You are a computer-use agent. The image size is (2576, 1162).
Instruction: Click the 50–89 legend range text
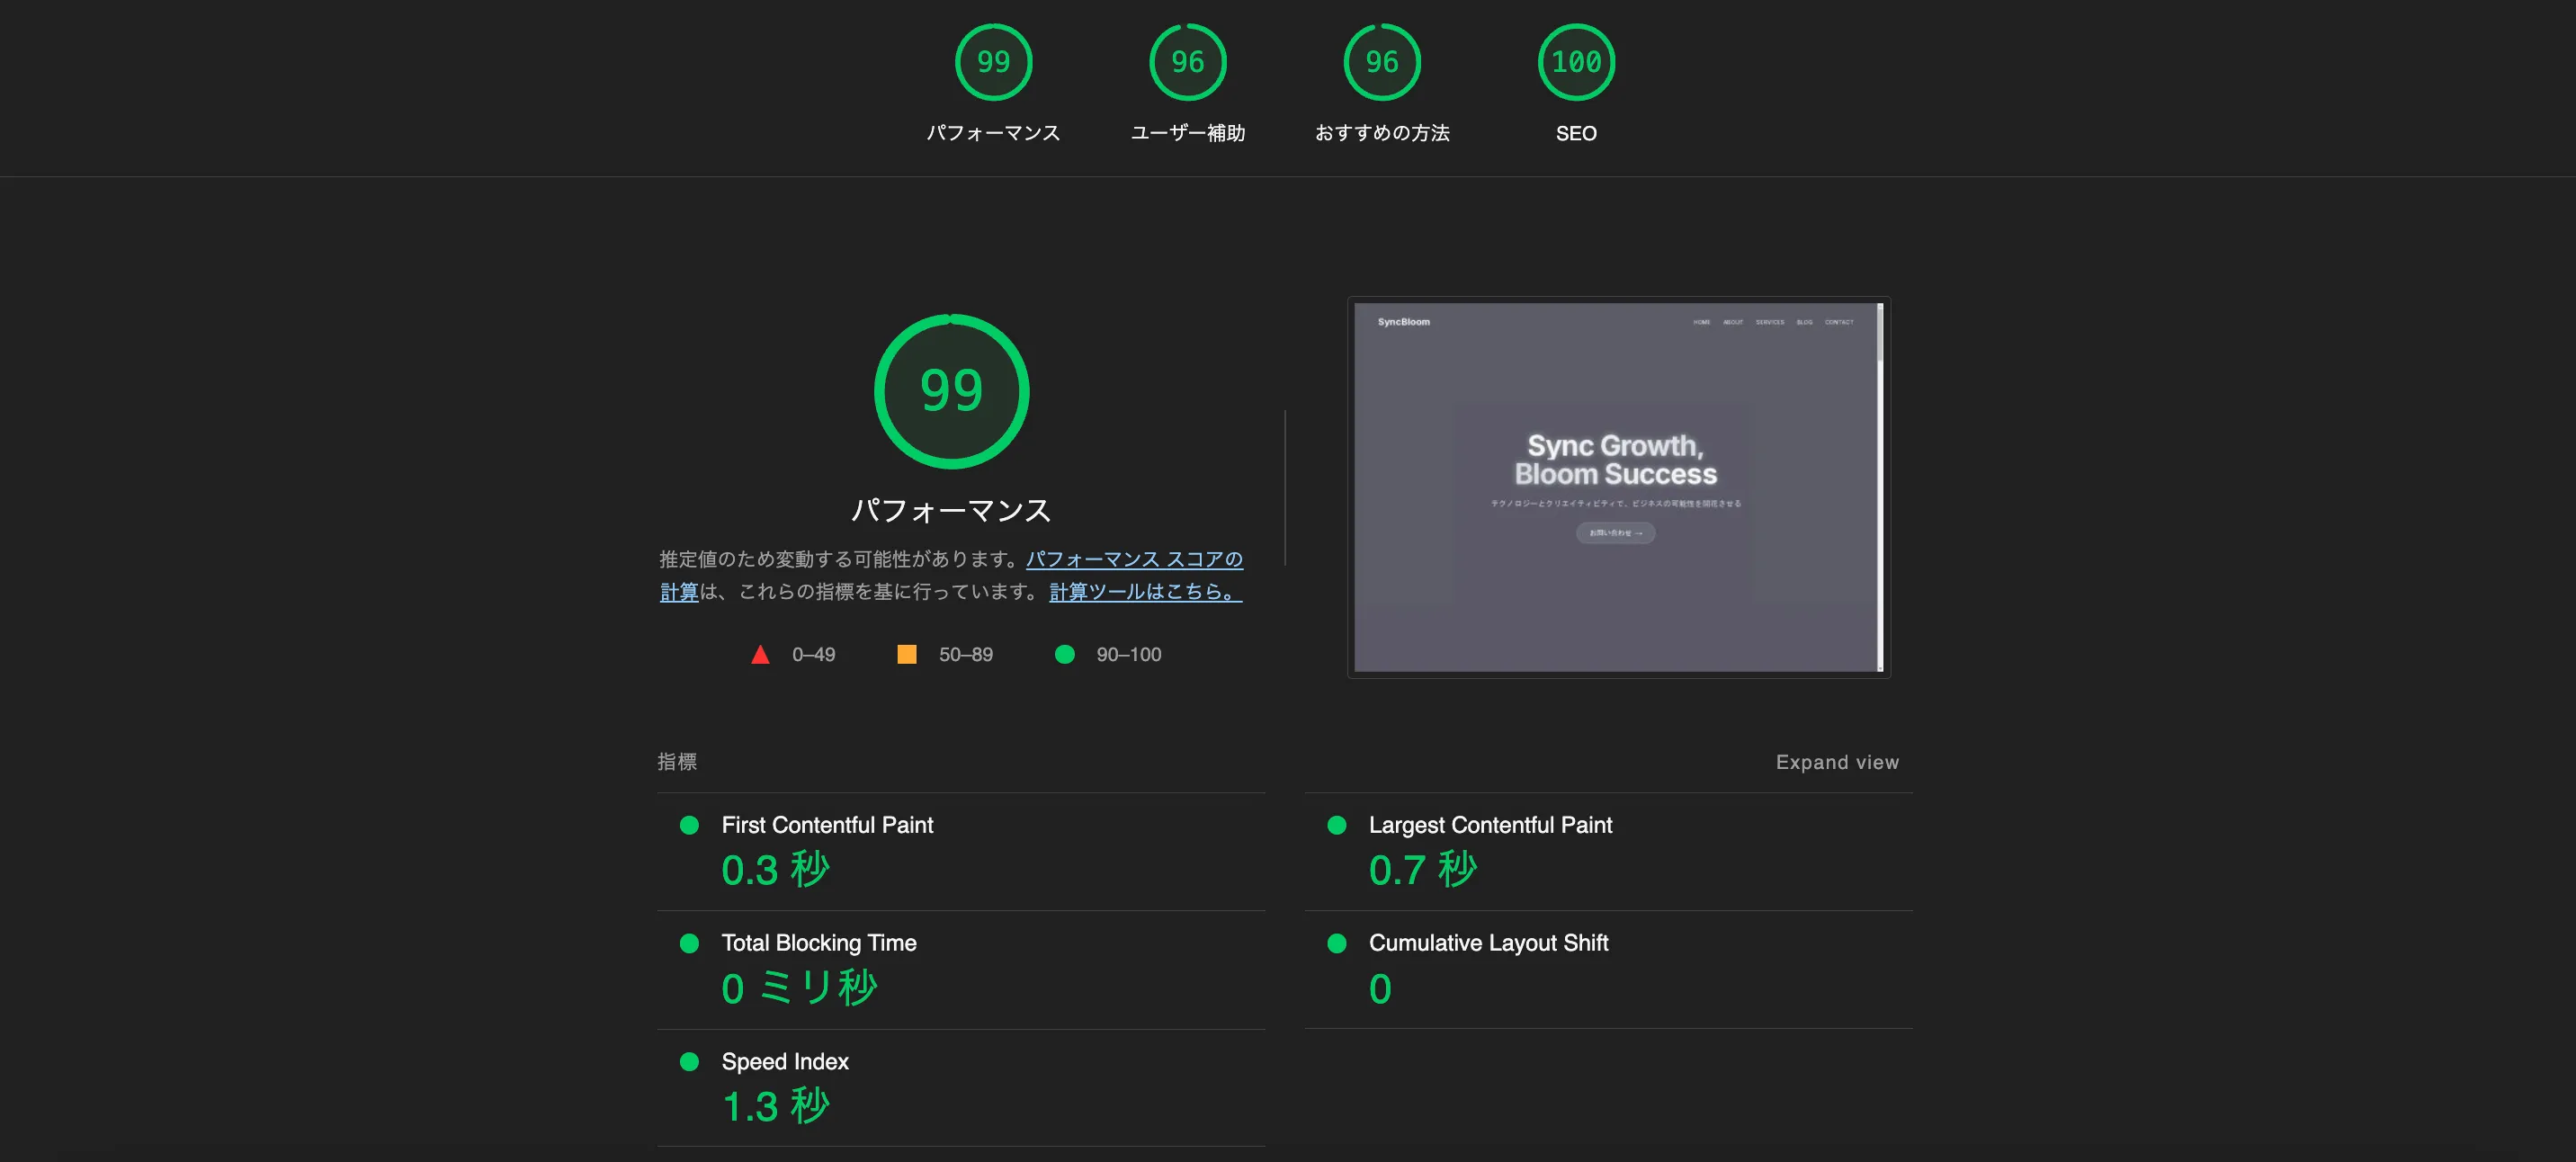click(x=965, y=654)
